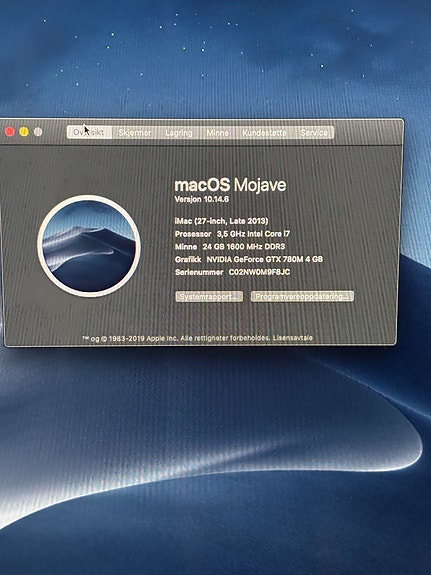Click the serial number C02NW0M9F8JC

click(x=259, y=272)
